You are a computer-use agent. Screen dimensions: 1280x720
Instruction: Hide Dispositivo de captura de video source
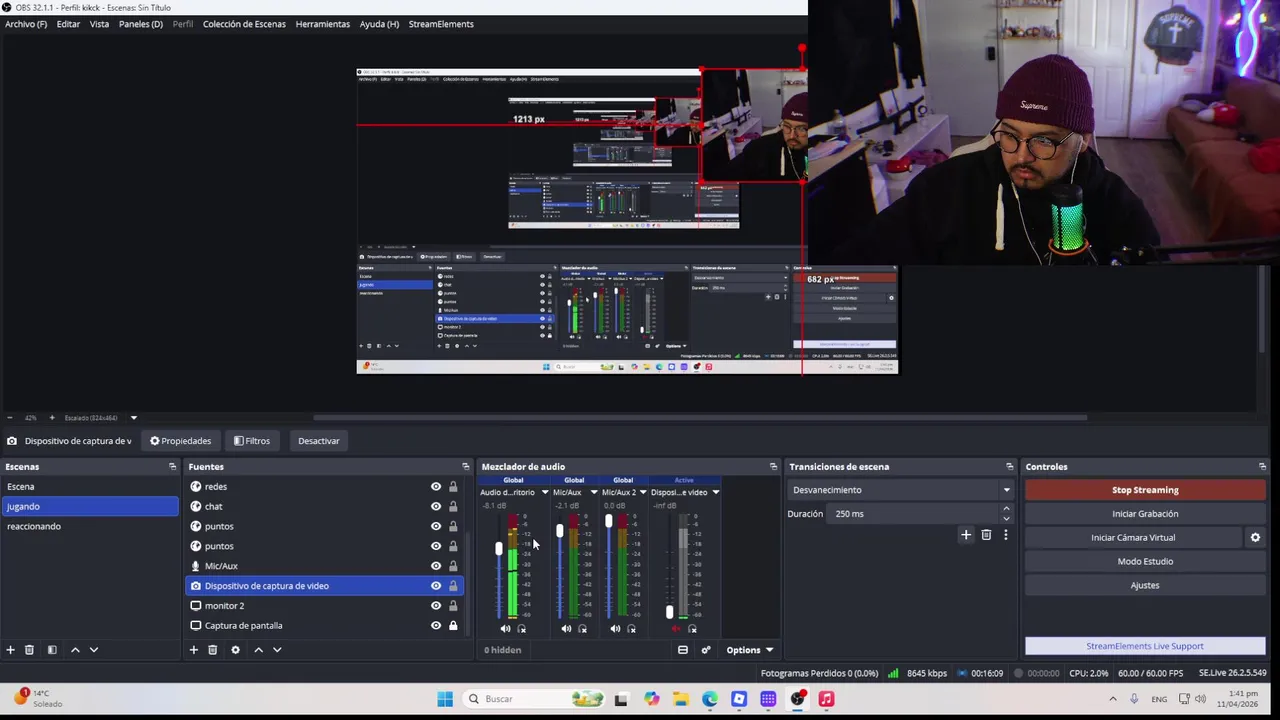[436, 586]
